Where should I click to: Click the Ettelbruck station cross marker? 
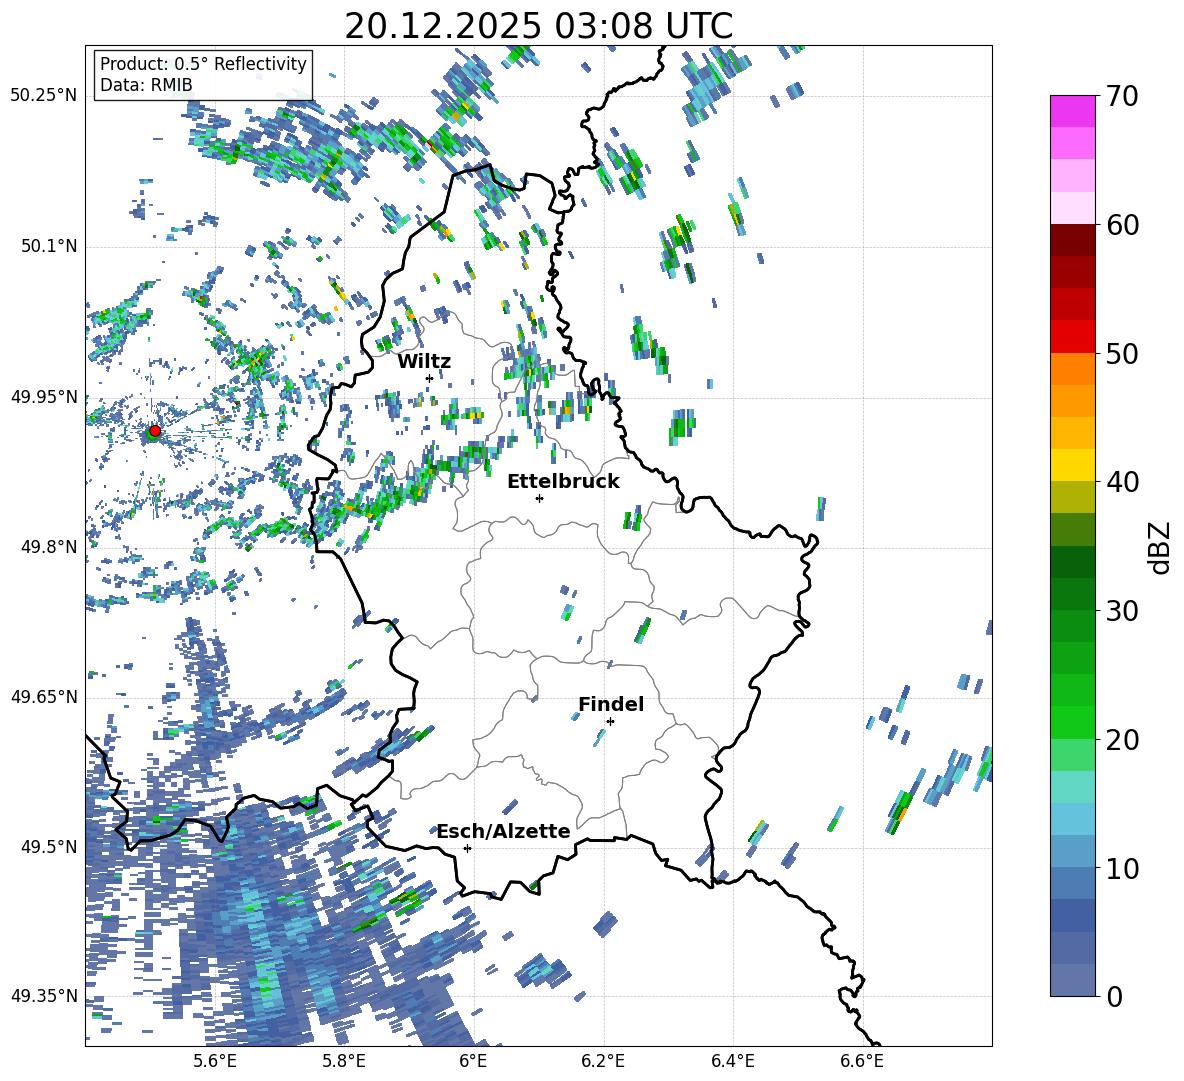[x=539, y=498]
